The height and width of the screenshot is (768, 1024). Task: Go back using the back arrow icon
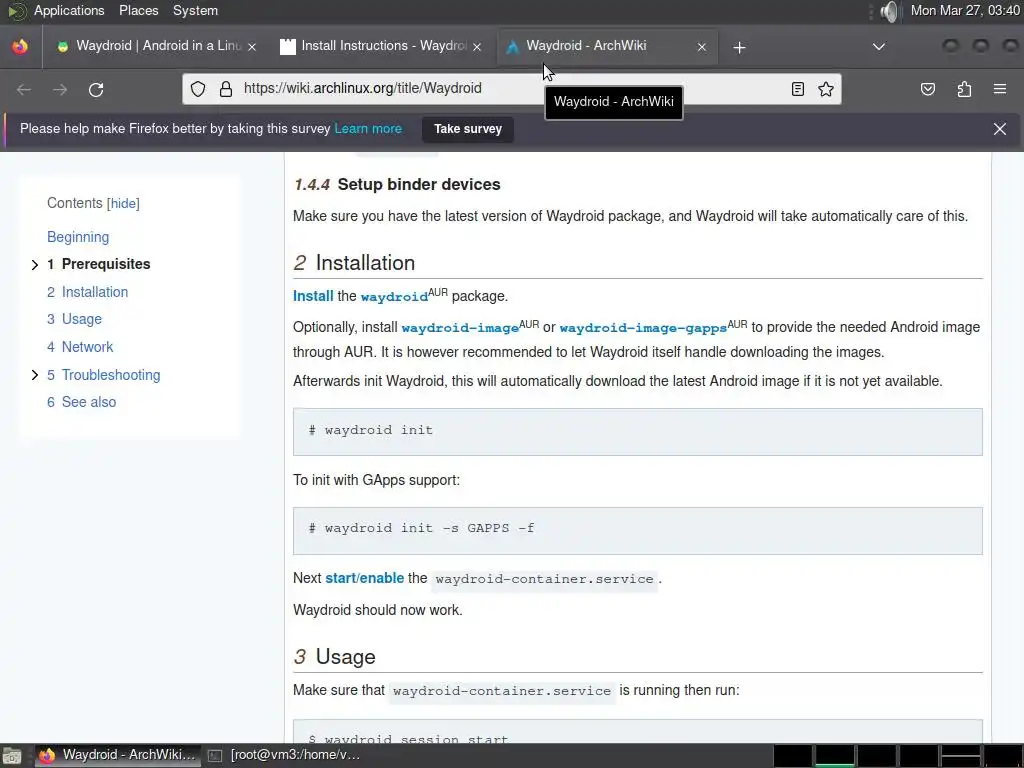24,89
